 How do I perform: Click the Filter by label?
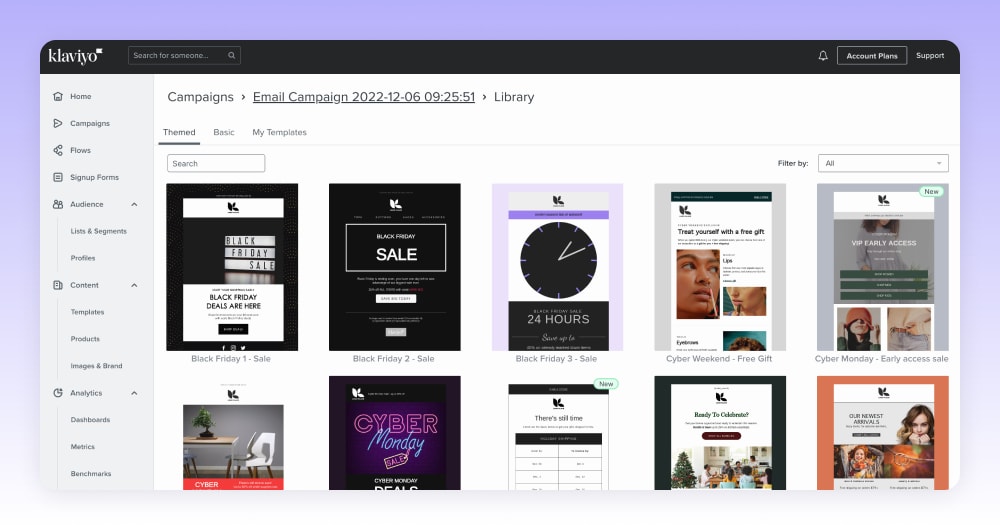pos(793,163)
